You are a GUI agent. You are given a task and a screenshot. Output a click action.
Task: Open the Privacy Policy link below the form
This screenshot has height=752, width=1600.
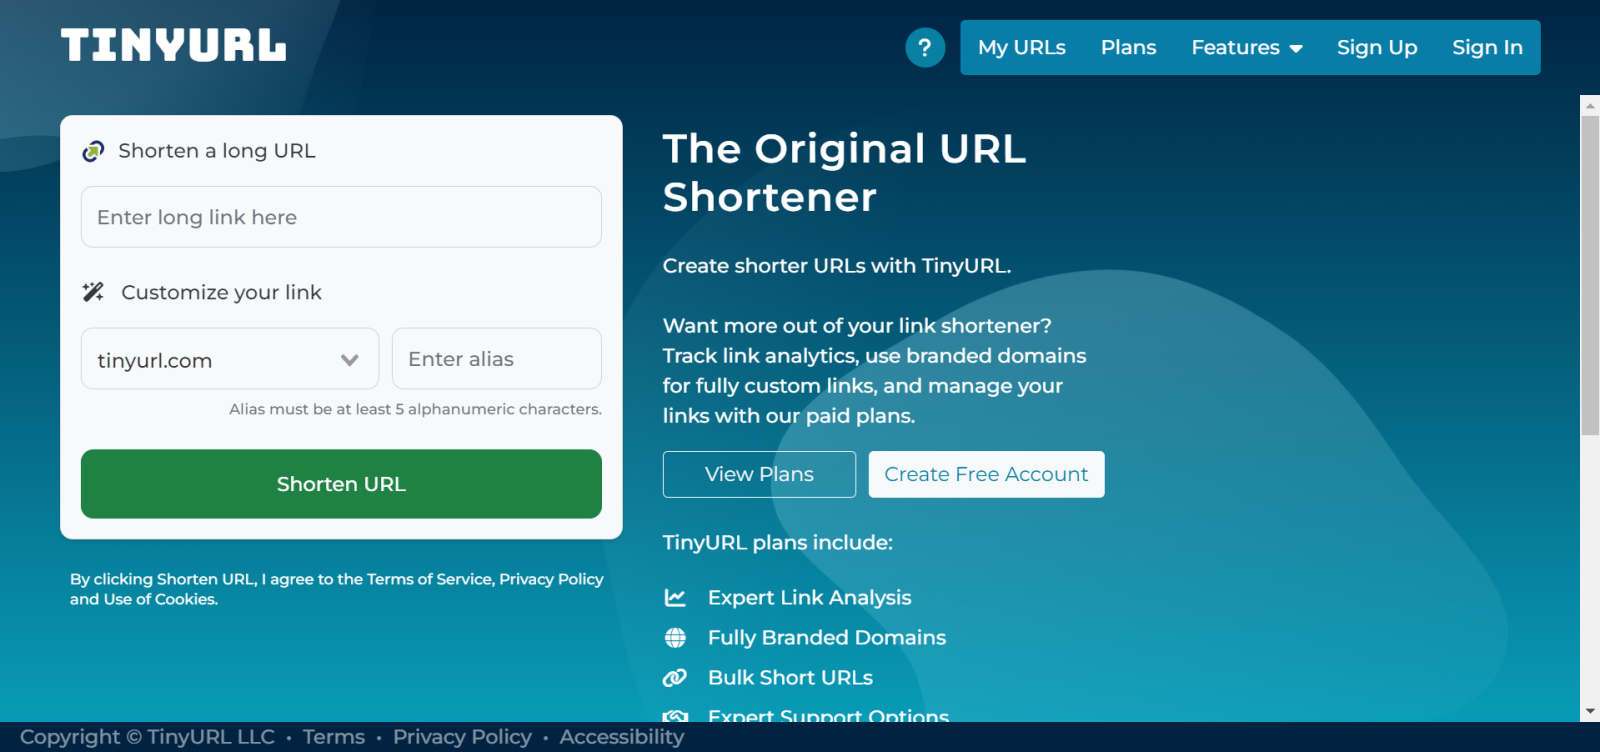click(x=551, y=579)
